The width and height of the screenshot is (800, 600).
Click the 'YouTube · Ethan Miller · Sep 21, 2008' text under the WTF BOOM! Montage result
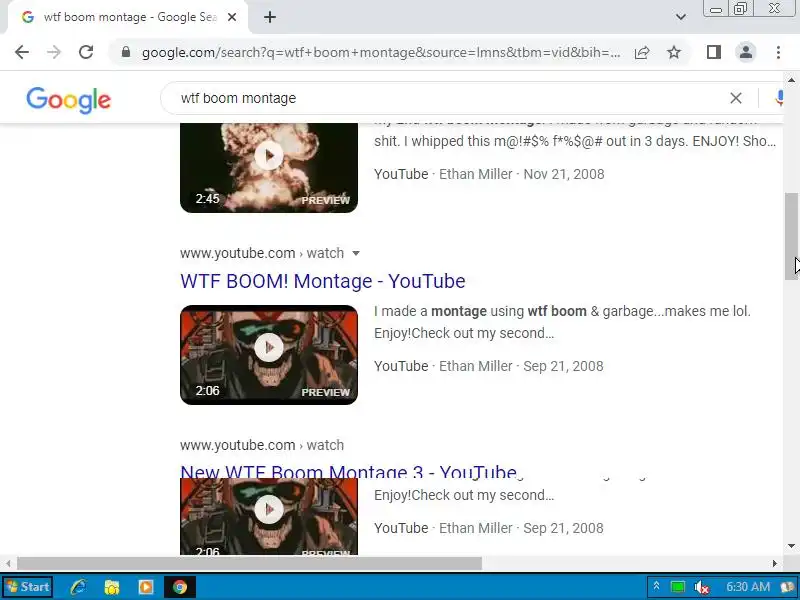[x=489, y=366]
